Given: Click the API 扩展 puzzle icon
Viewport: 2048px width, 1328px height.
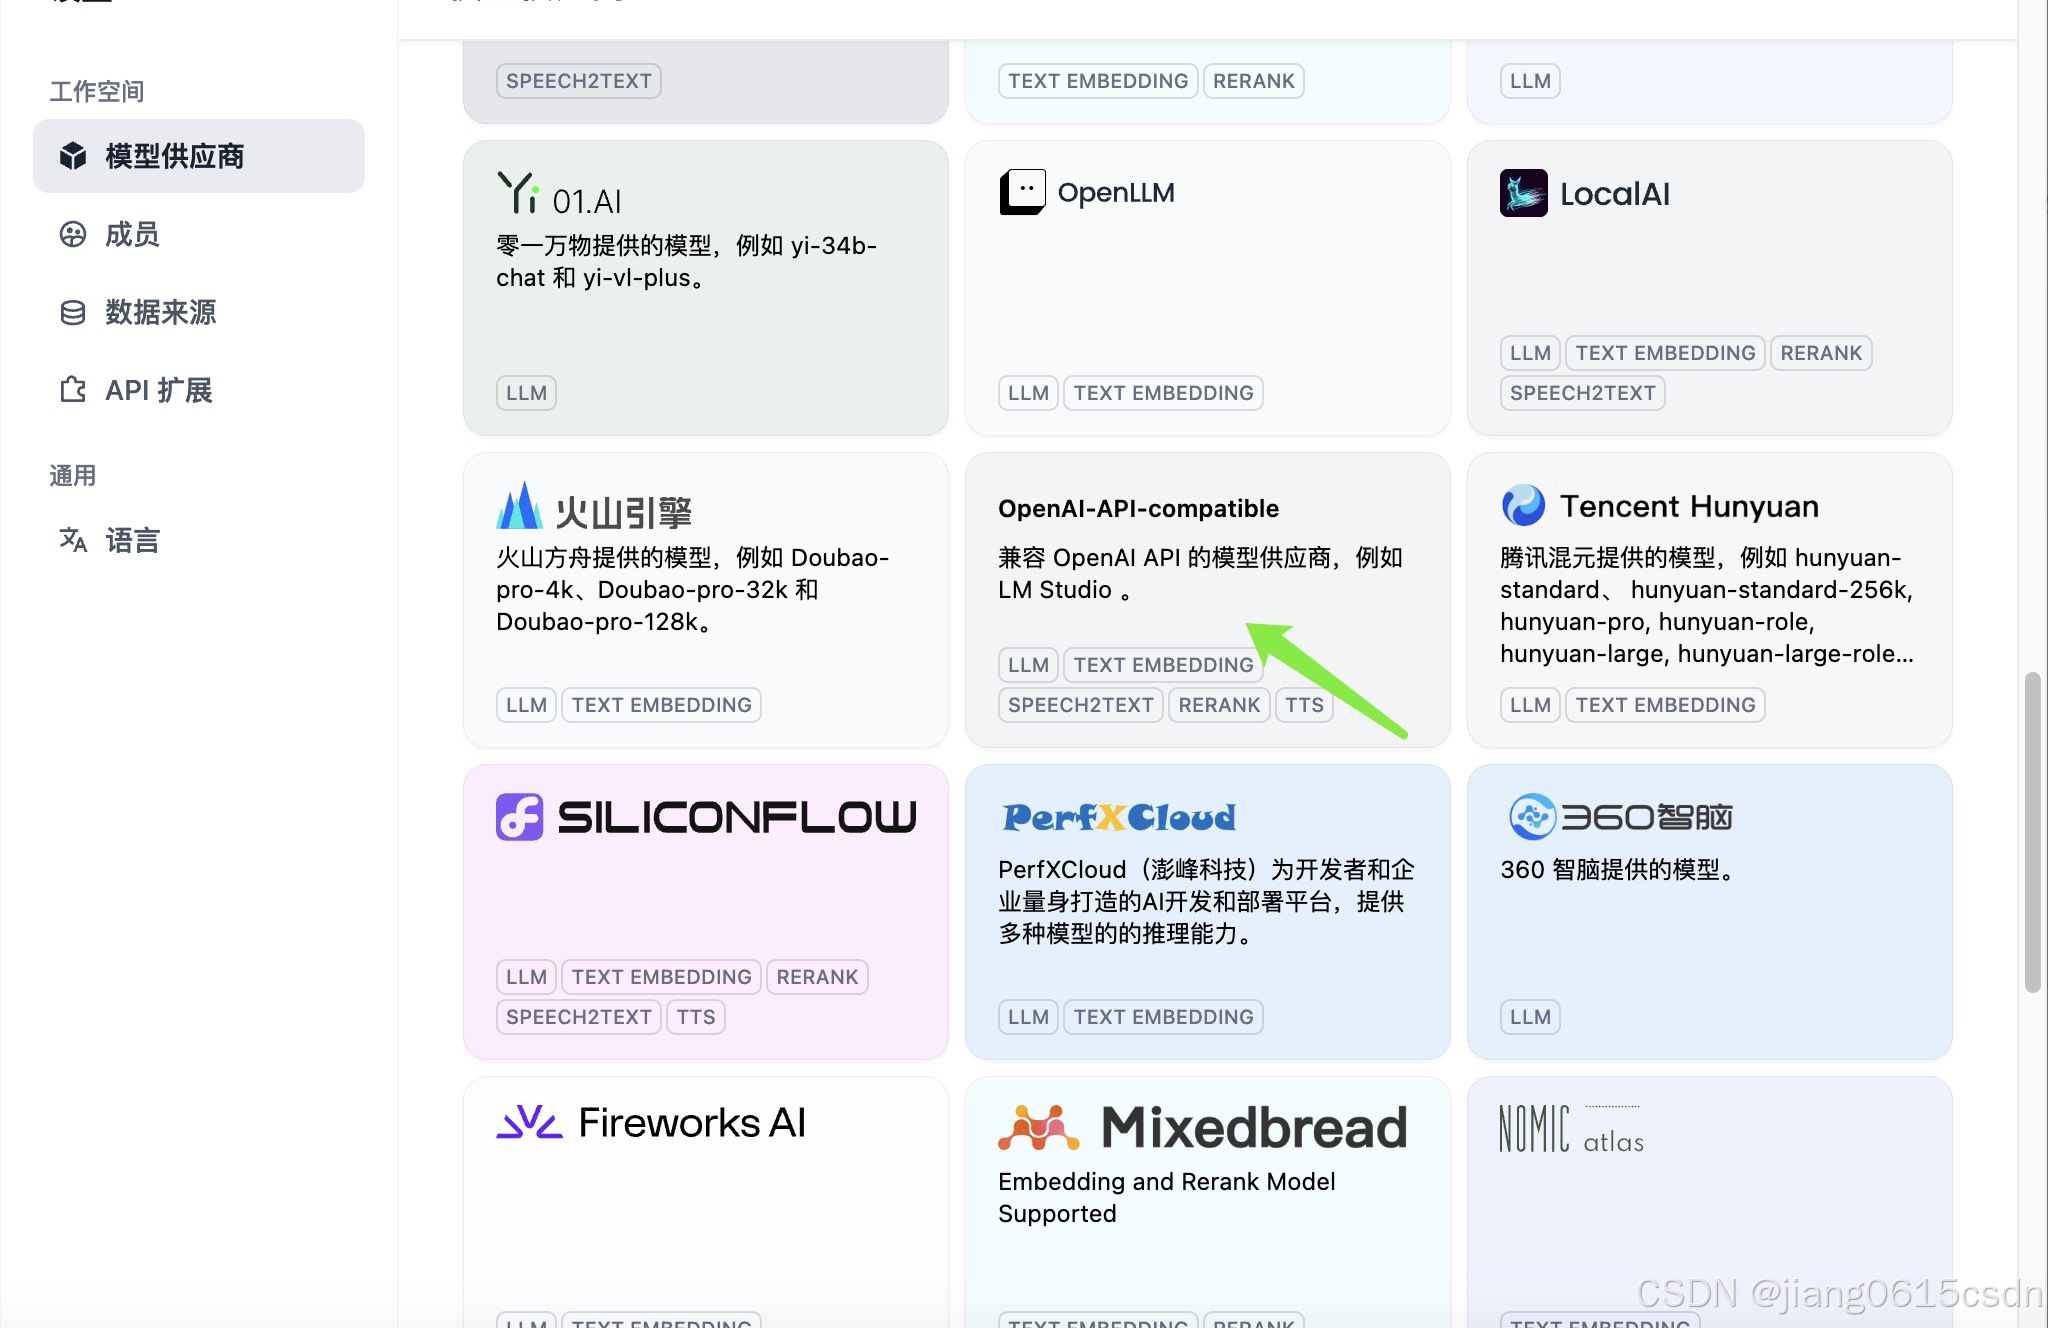Looking at the screenshot, I should tap(73, 390).
